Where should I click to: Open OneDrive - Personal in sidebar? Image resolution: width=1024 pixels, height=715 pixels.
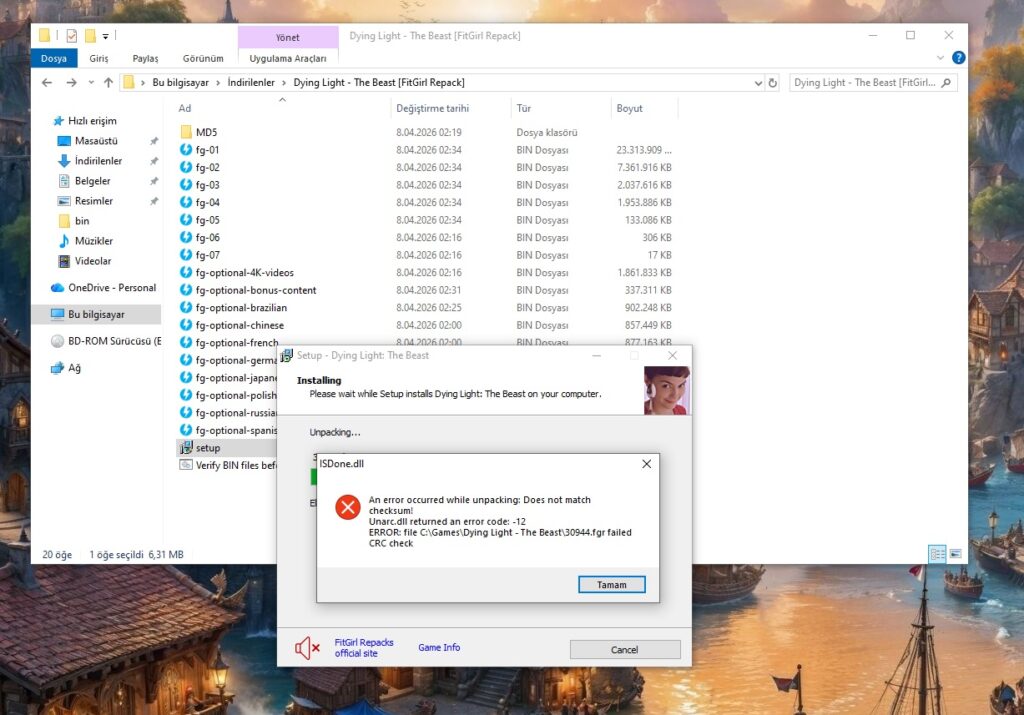(x=104, y=287)
